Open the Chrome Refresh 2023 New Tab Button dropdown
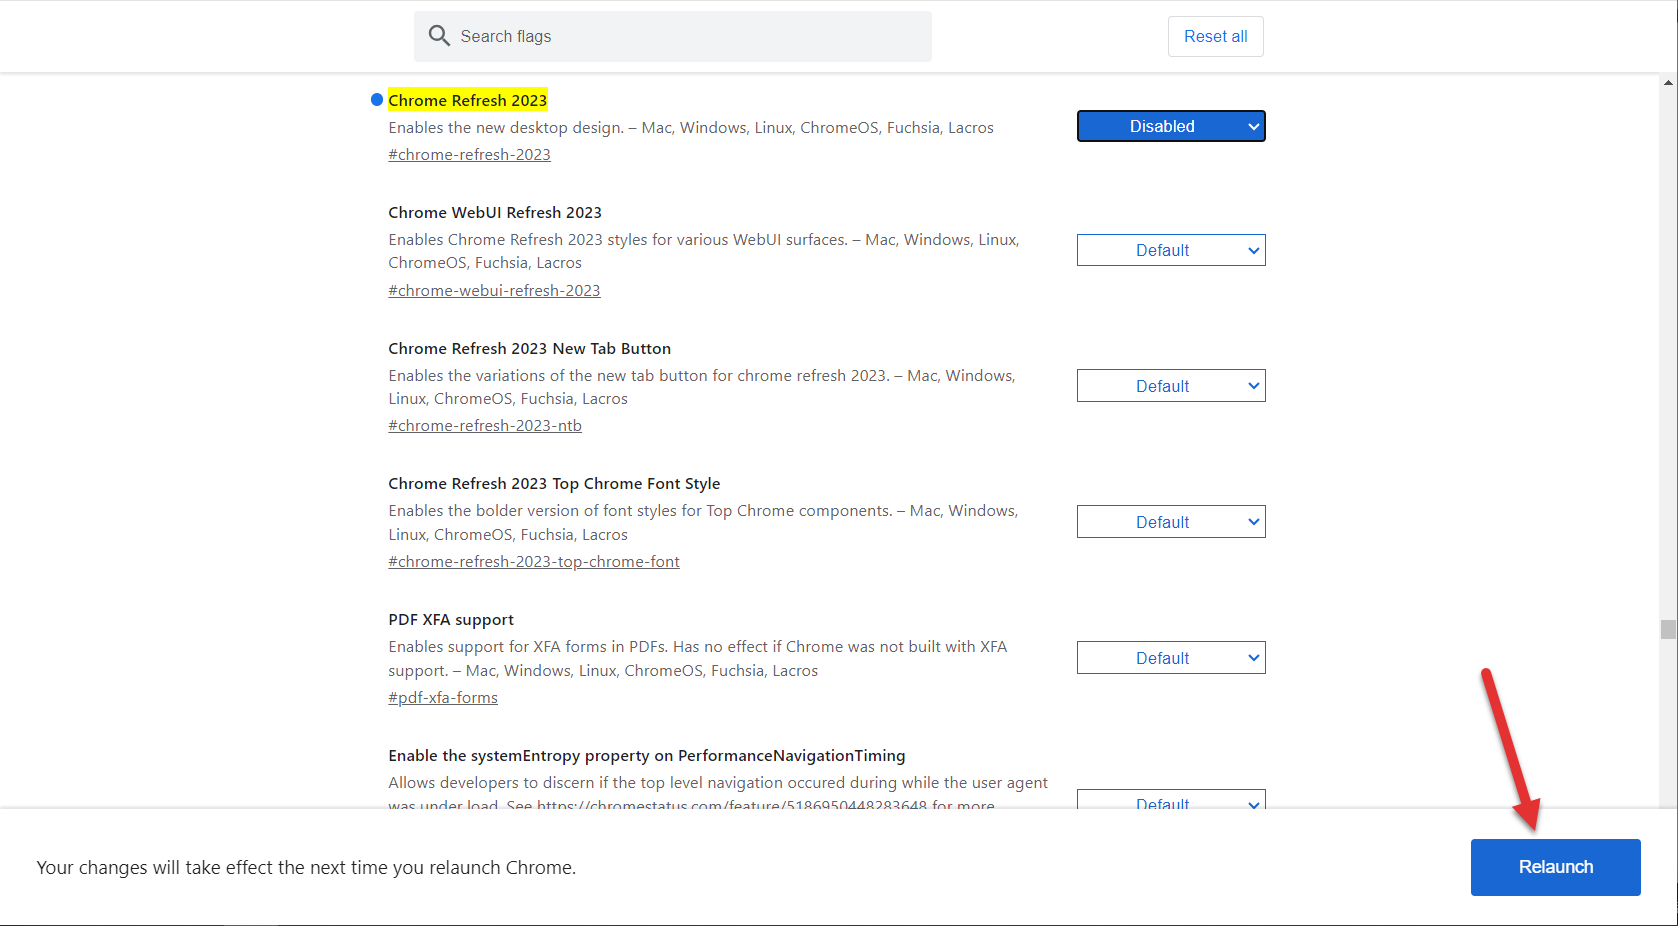1678x926 pixels. point(1171,386)
